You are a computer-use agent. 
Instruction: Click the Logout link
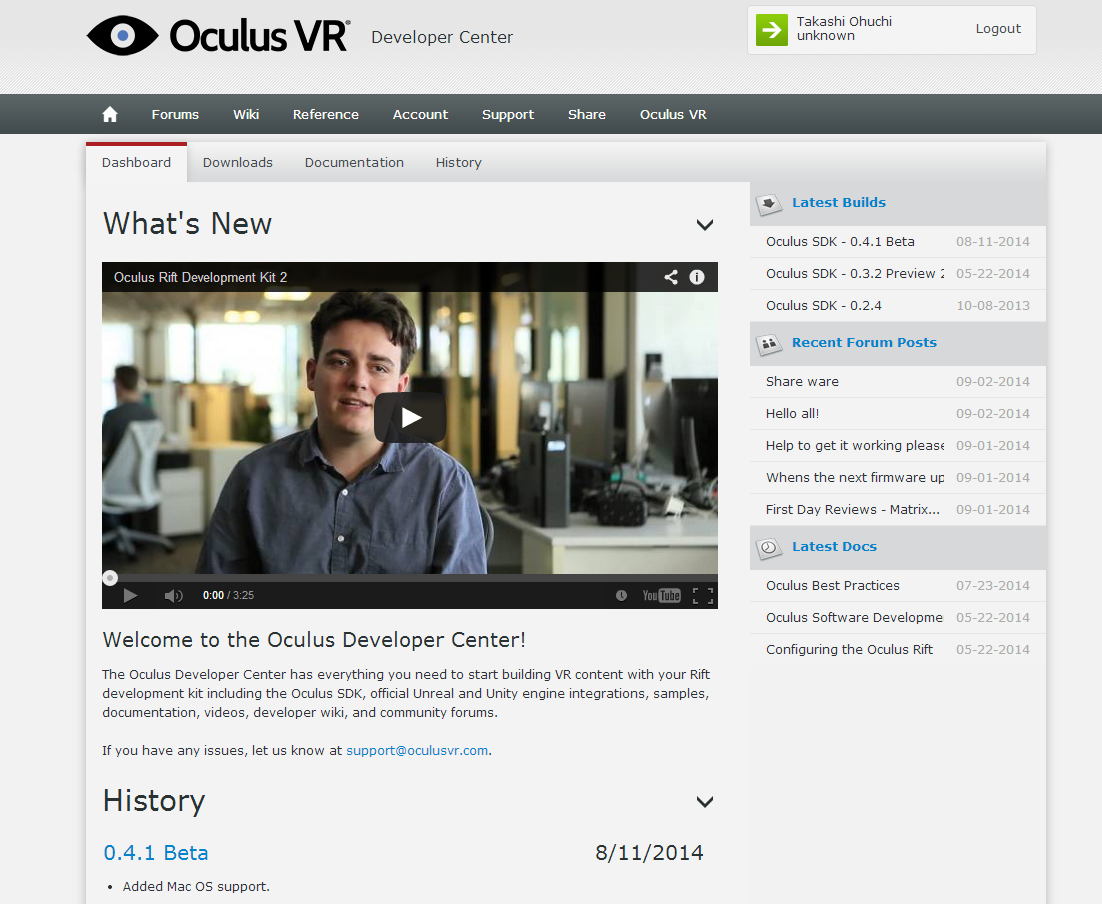(998, 29)
